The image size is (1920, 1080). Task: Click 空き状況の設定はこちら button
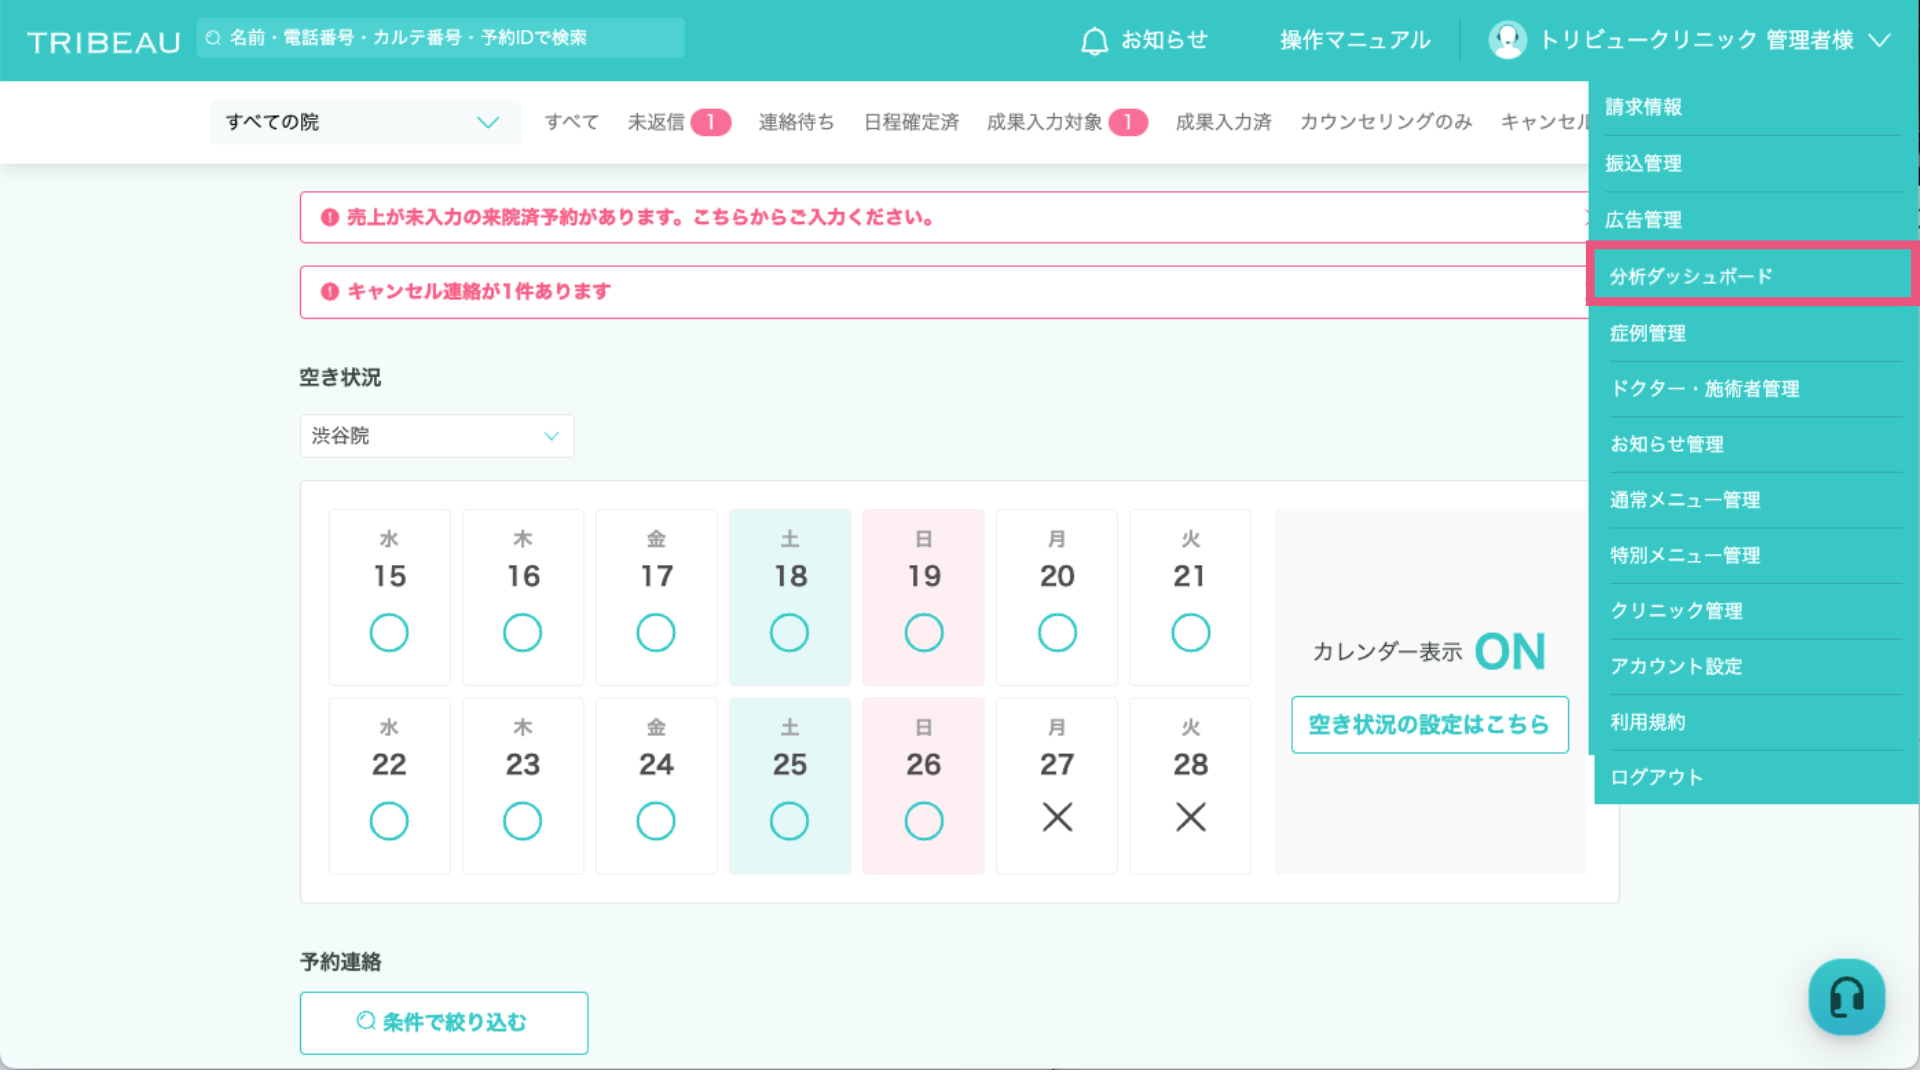click(x=1429, y=724)
